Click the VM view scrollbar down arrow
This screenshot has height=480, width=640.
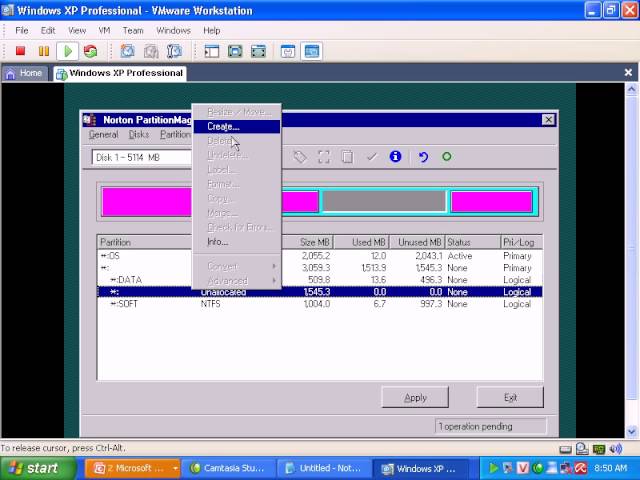tap(631, 431)
